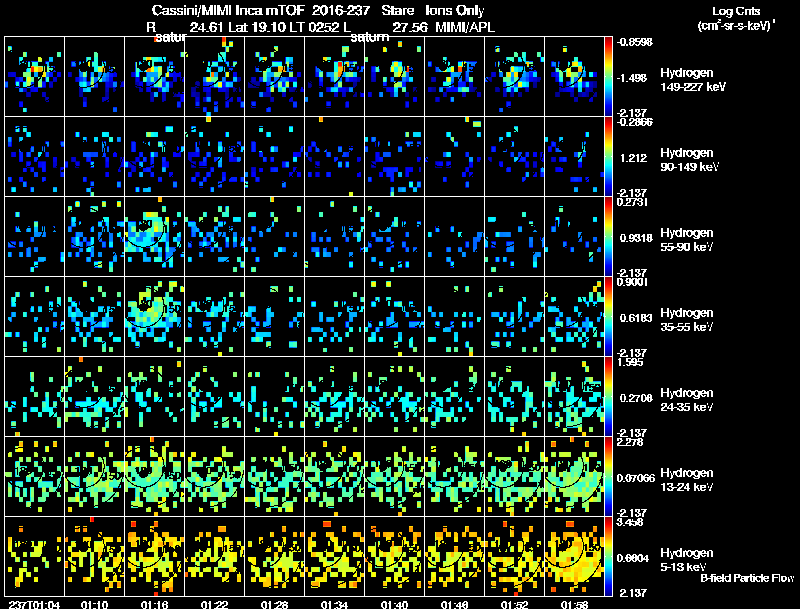
Task: Click the '01:10' time axis label
Action: [x=94, y=605]
